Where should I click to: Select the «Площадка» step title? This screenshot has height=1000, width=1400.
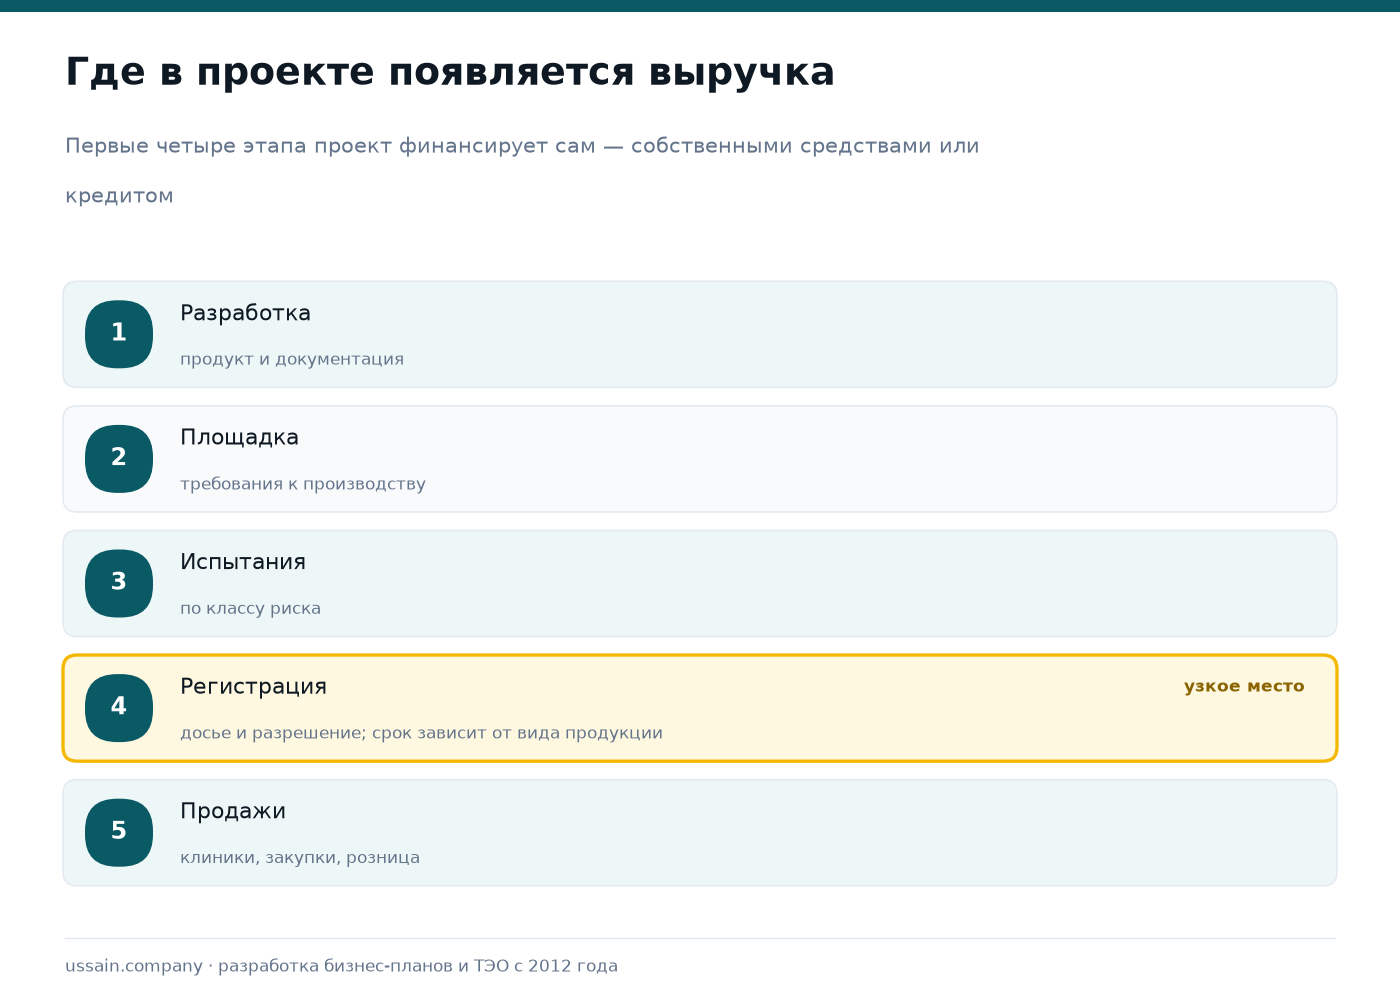coord(239,438)
